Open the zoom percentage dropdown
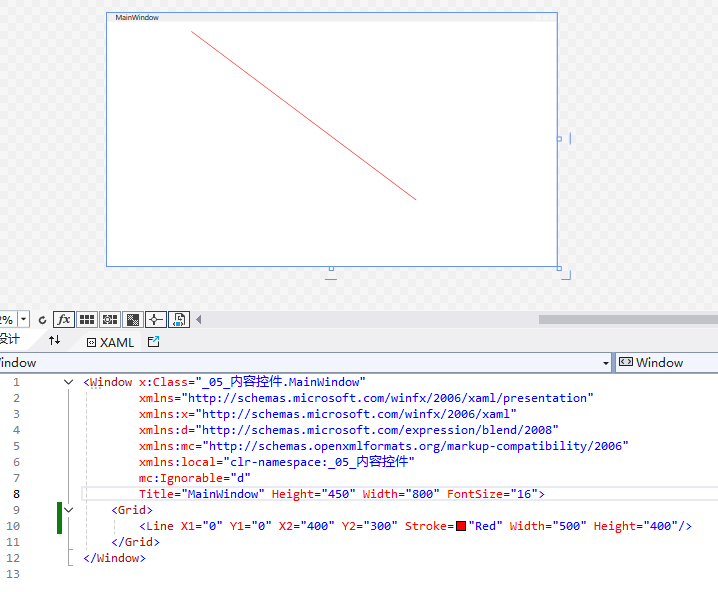Viewport: 718px width, 592px height. [x=24, y=320]
